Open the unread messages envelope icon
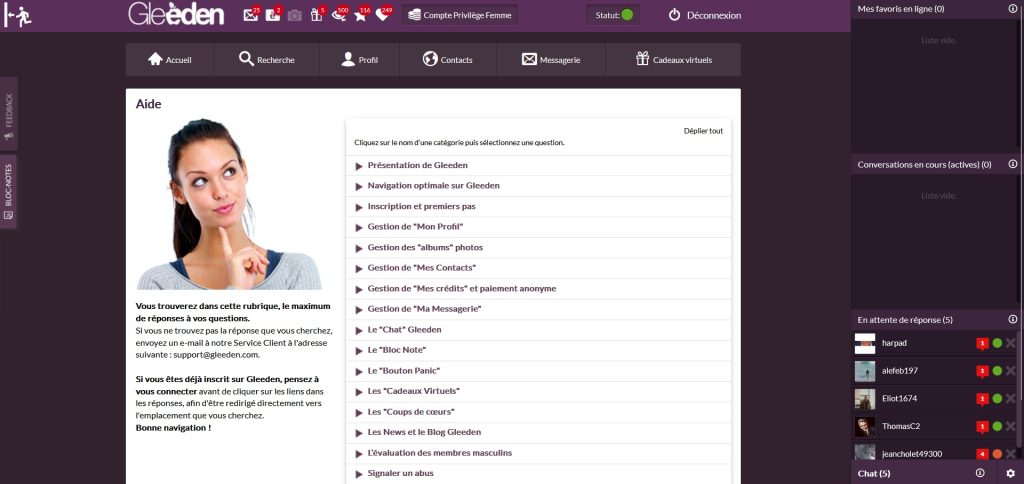The width and height of the screenshot is (1024, 484). [x=250, y=15]
